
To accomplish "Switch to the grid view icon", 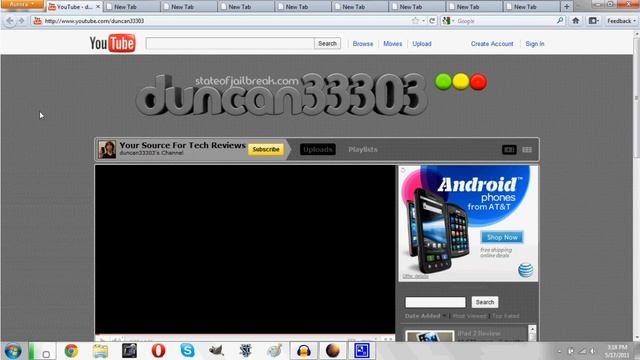I will [x=527, y=150].
